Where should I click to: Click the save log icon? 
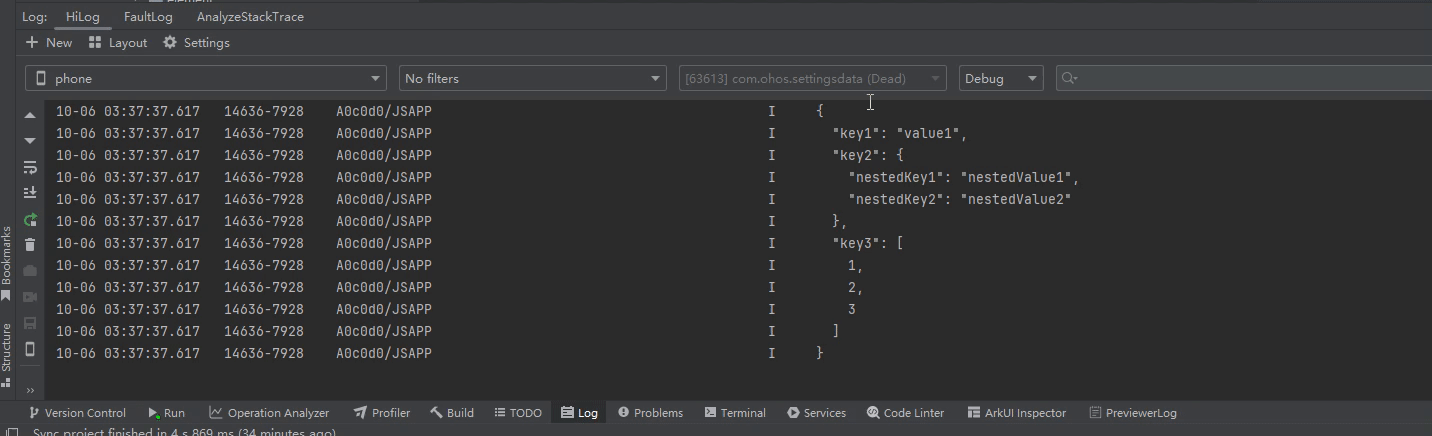pyautogui.click(x=30, y=323)
